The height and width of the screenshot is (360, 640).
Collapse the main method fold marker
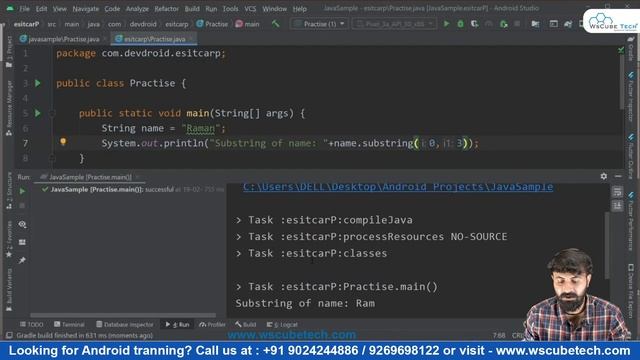(52, 113)
